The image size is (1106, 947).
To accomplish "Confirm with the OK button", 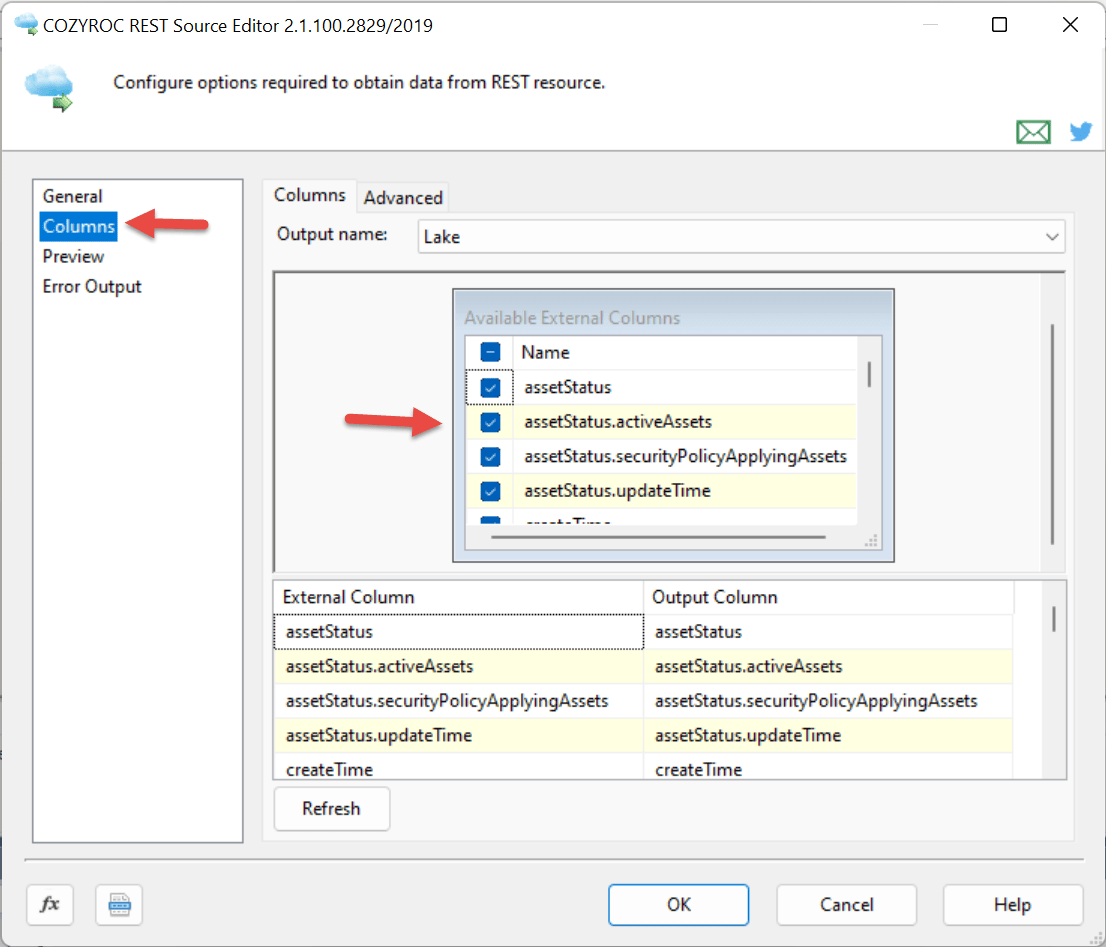I will pyautogui.click(x=679, y=904).
